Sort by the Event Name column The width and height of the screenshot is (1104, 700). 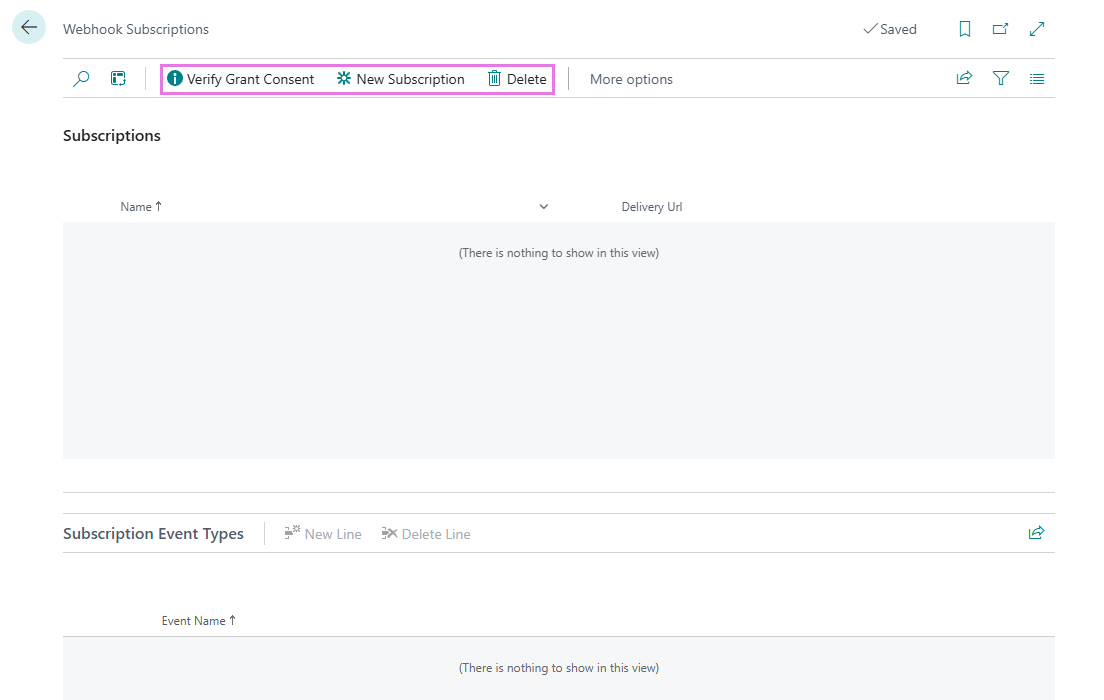(199, 620)
